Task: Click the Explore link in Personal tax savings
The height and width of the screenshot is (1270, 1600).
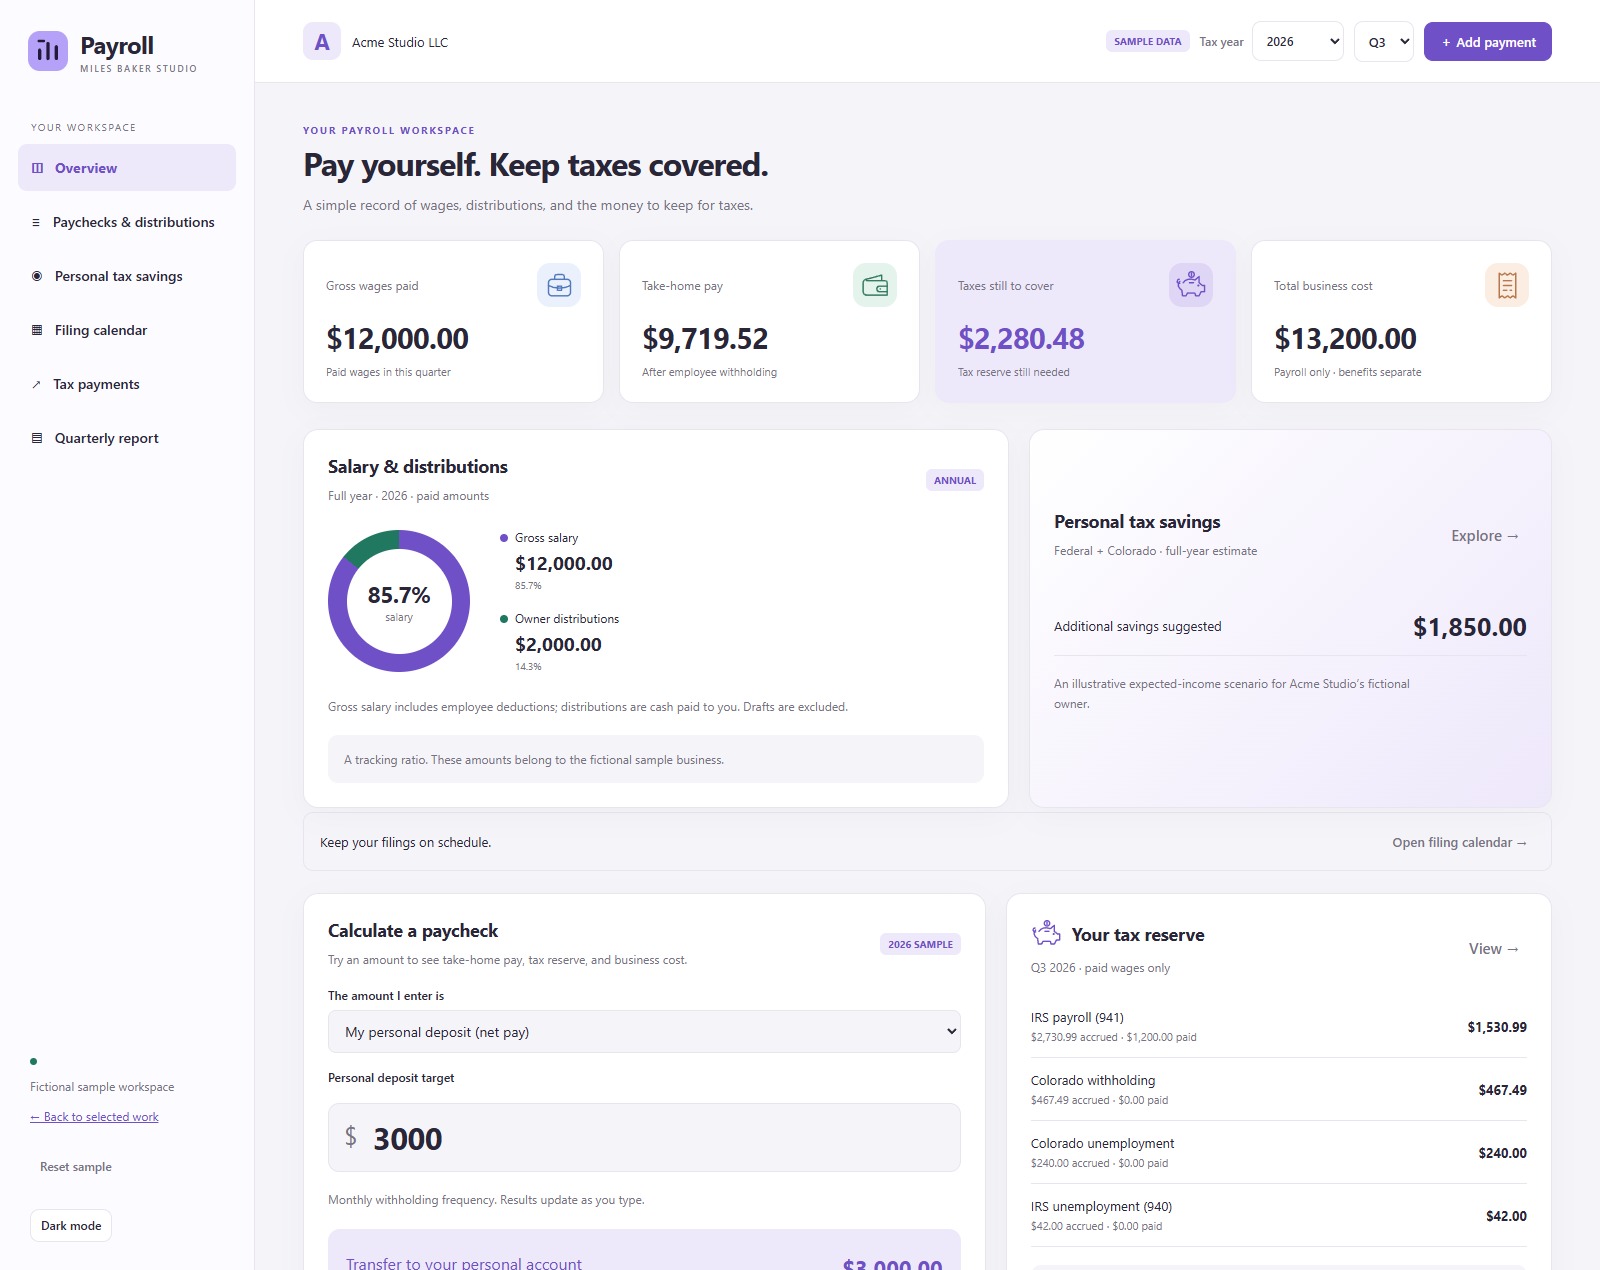Action: point(1485,536)
